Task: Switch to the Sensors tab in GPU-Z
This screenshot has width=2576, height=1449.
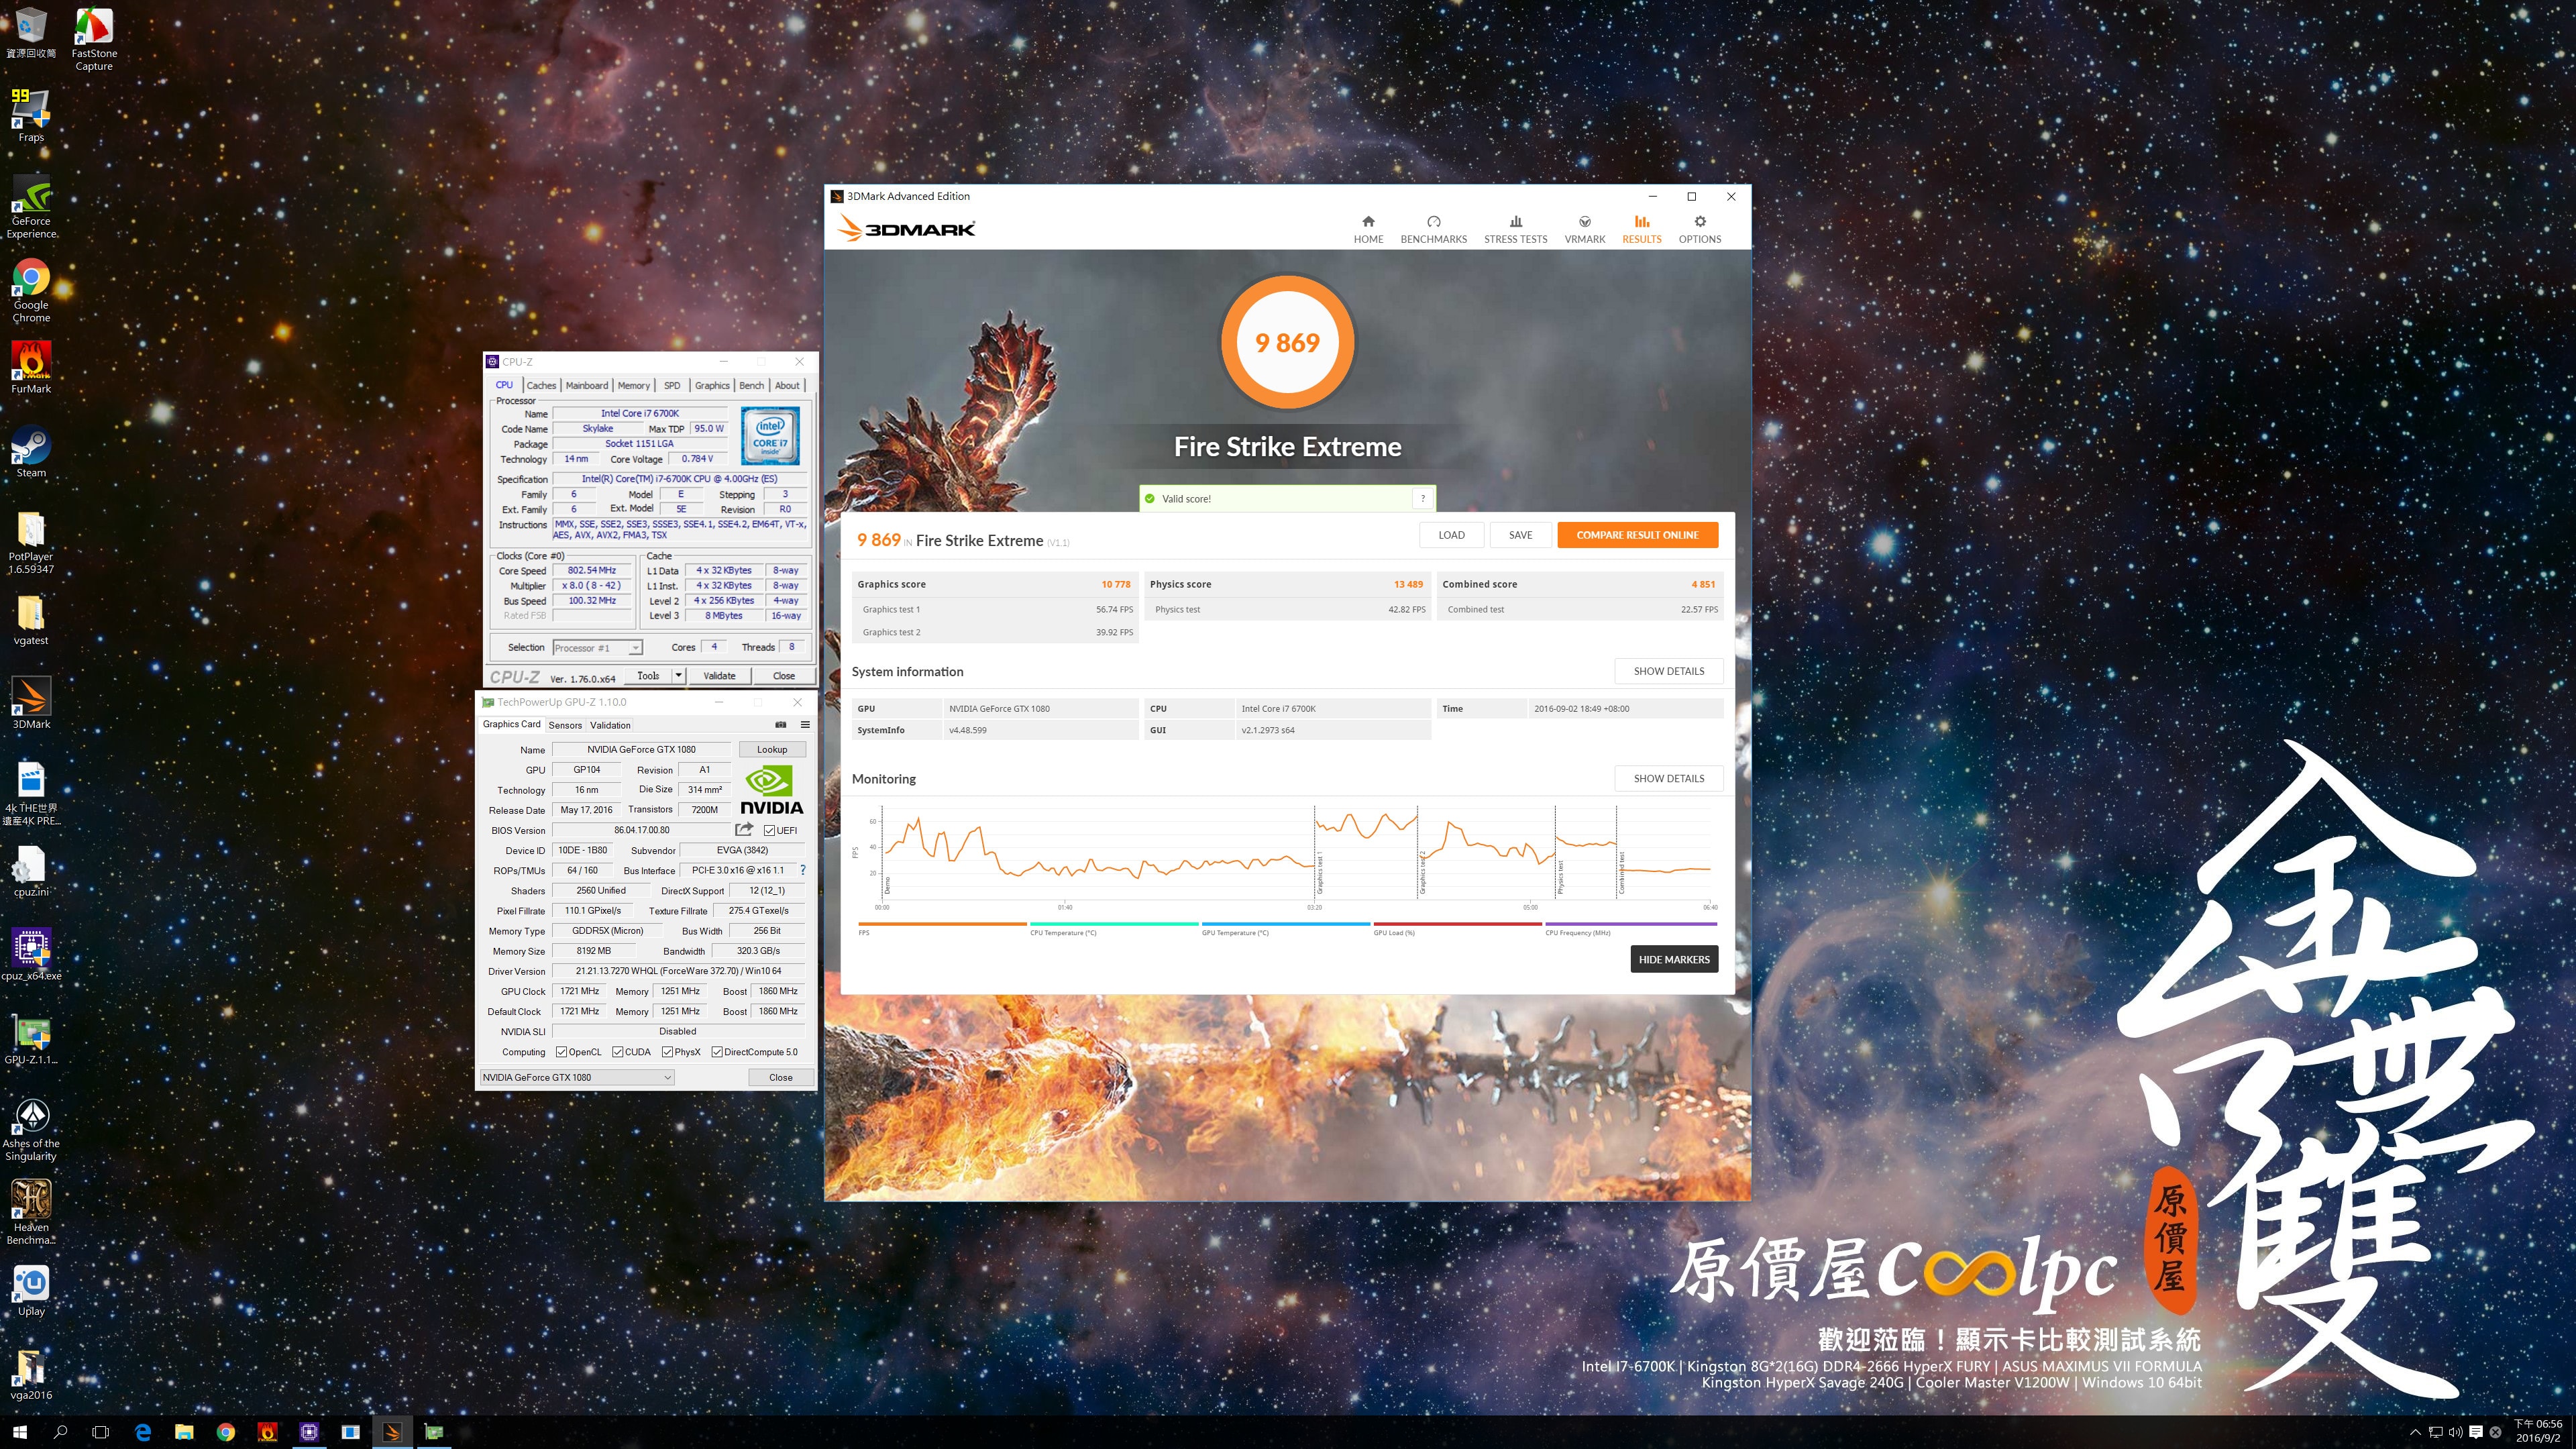Action: pos(565,725)
